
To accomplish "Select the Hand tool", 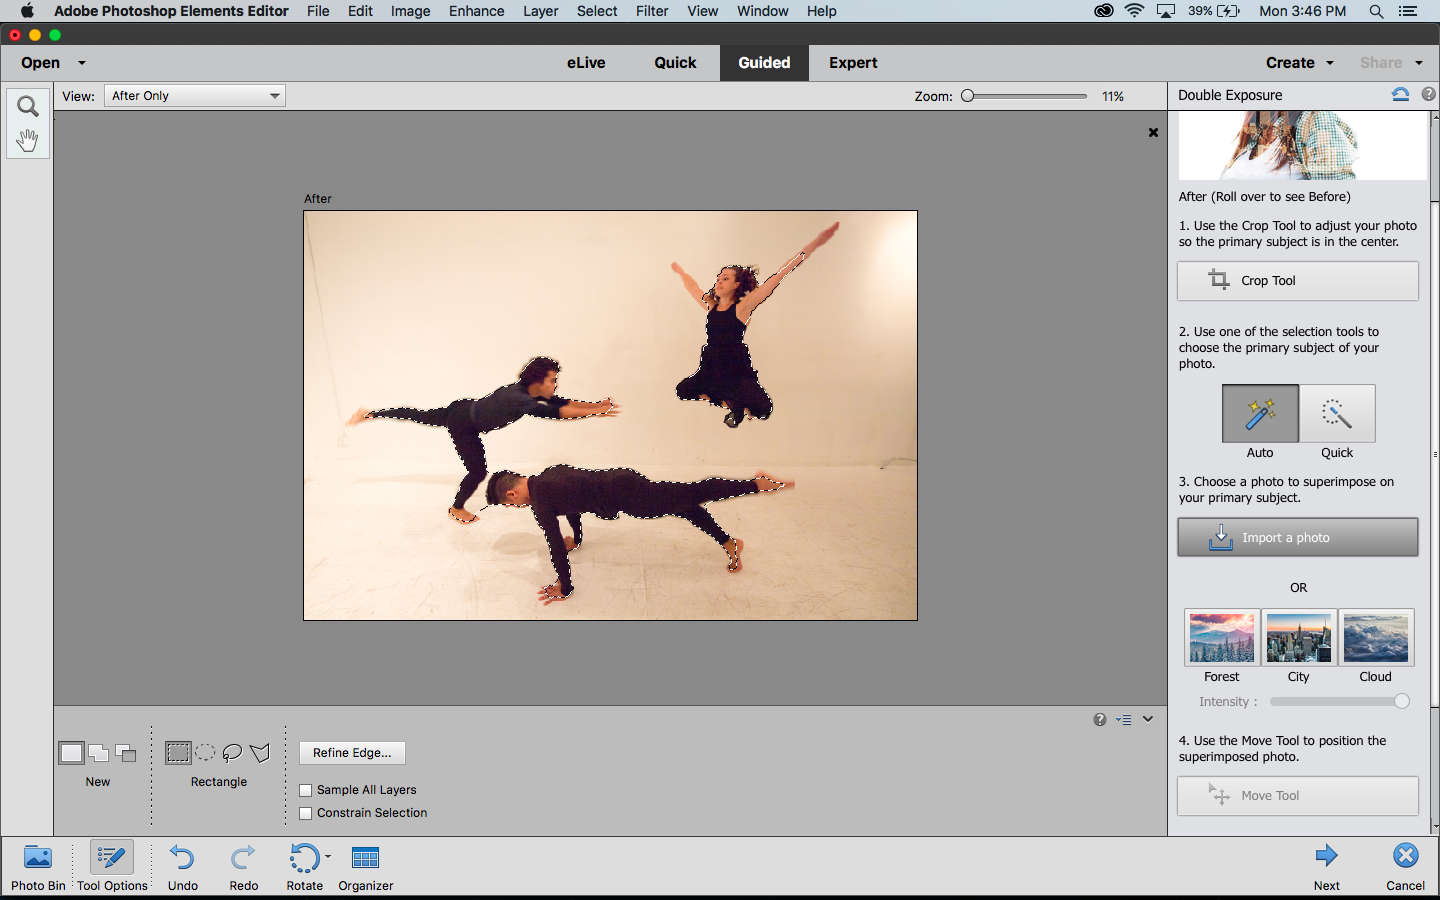I will point(27,140).
